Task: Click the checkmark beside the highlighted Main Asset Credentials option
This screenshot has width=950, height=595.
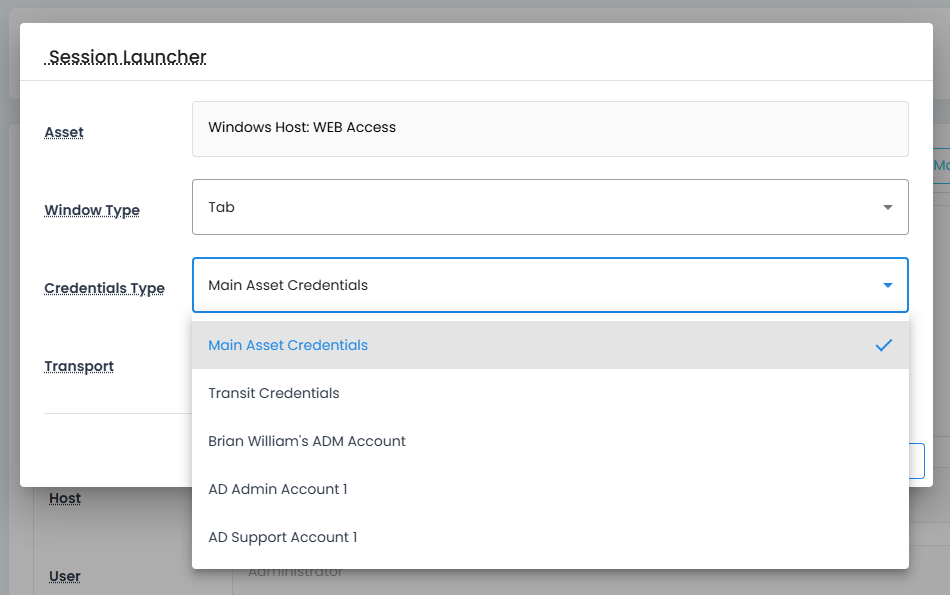Action: click(883, 345)
